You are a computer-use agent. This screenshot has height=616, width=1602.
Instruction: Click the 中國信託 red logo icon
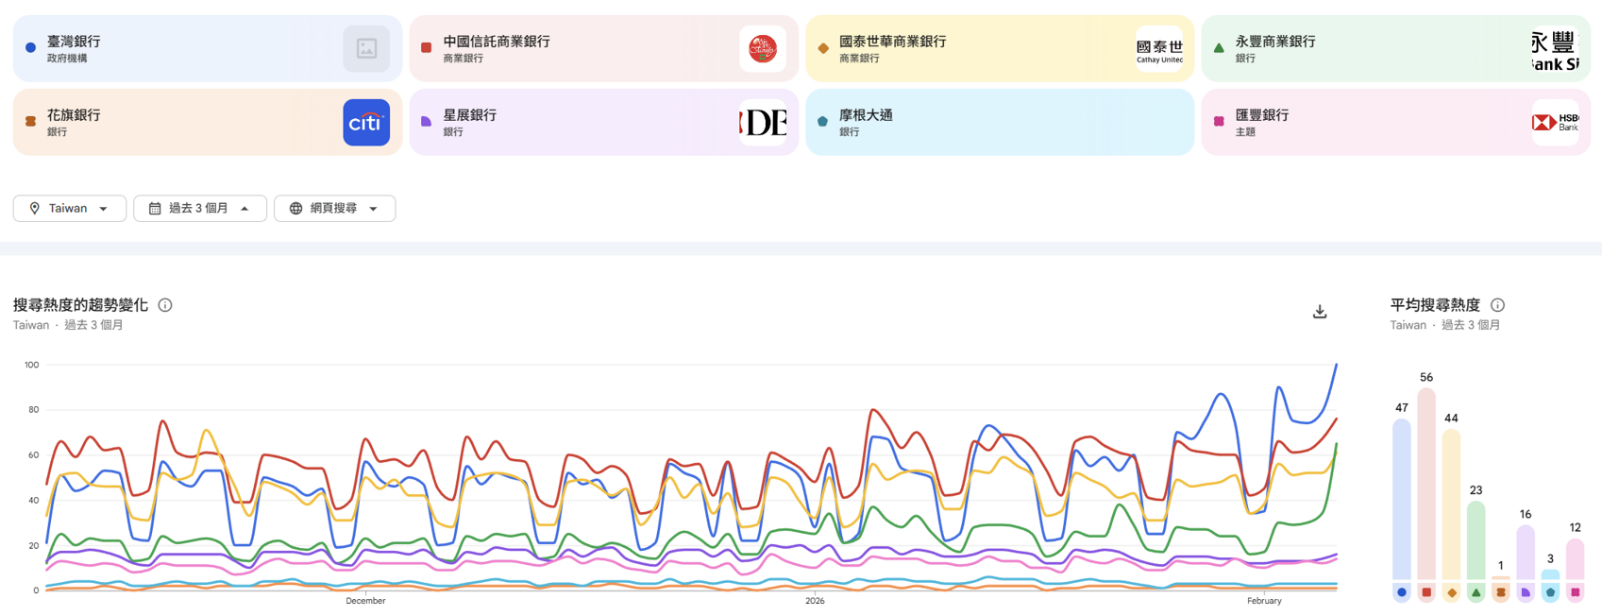coord(762,49)
